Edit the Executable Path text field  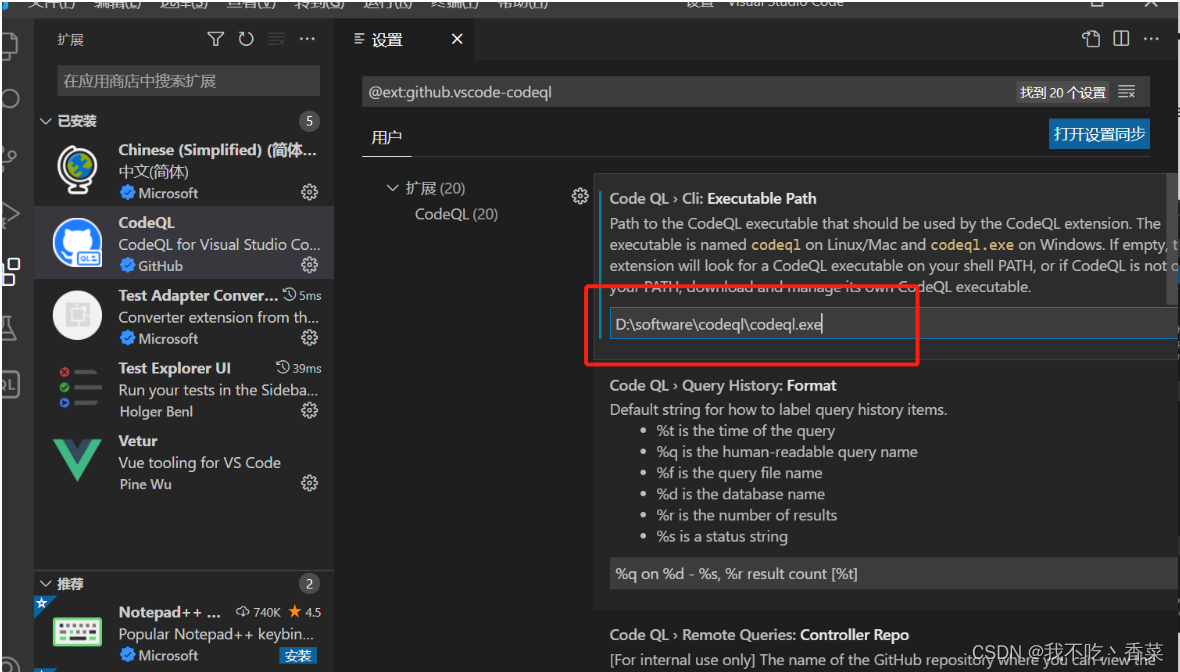[894, 324]
